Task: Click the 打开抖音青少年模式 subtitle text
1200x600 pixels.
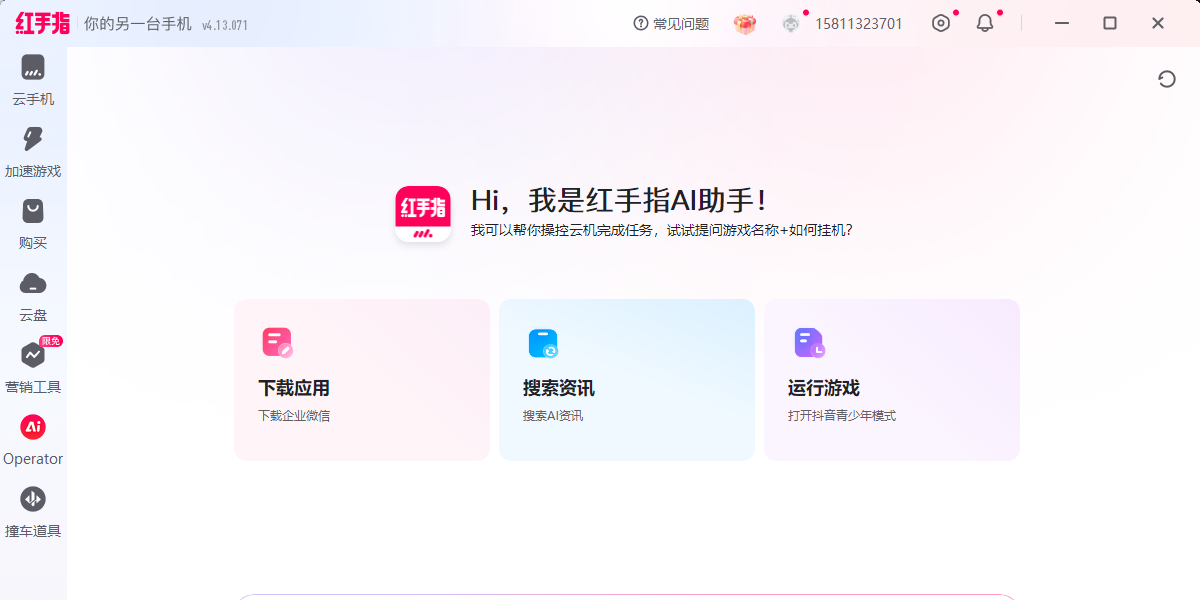Action: (842, 416)
